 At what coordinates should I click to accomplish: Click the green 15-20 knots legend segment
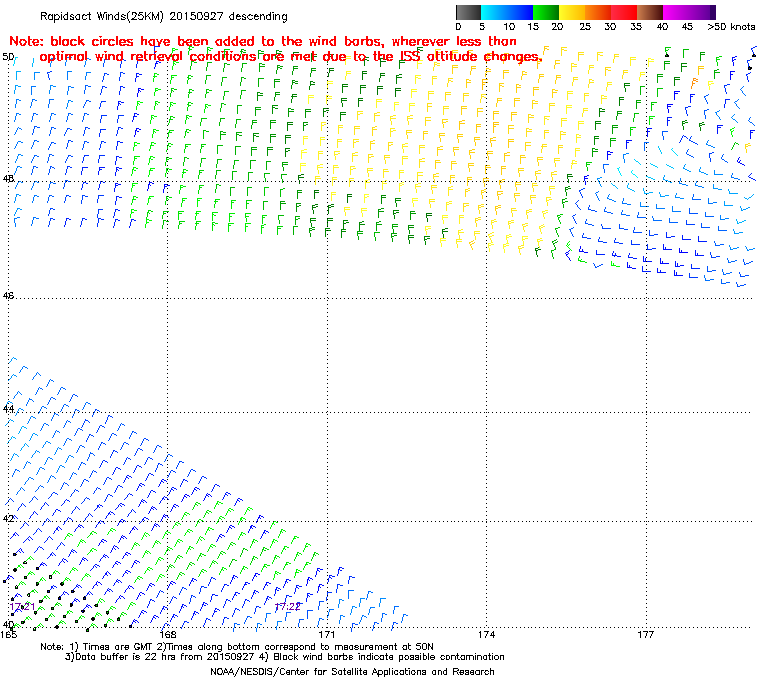(546, 12)
